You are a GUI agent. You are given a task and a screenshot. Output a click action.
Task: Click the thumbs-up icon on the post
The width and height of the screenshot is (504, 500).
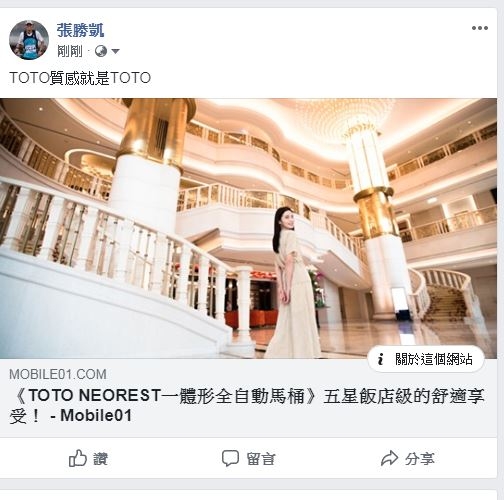[x=78, y=458]
